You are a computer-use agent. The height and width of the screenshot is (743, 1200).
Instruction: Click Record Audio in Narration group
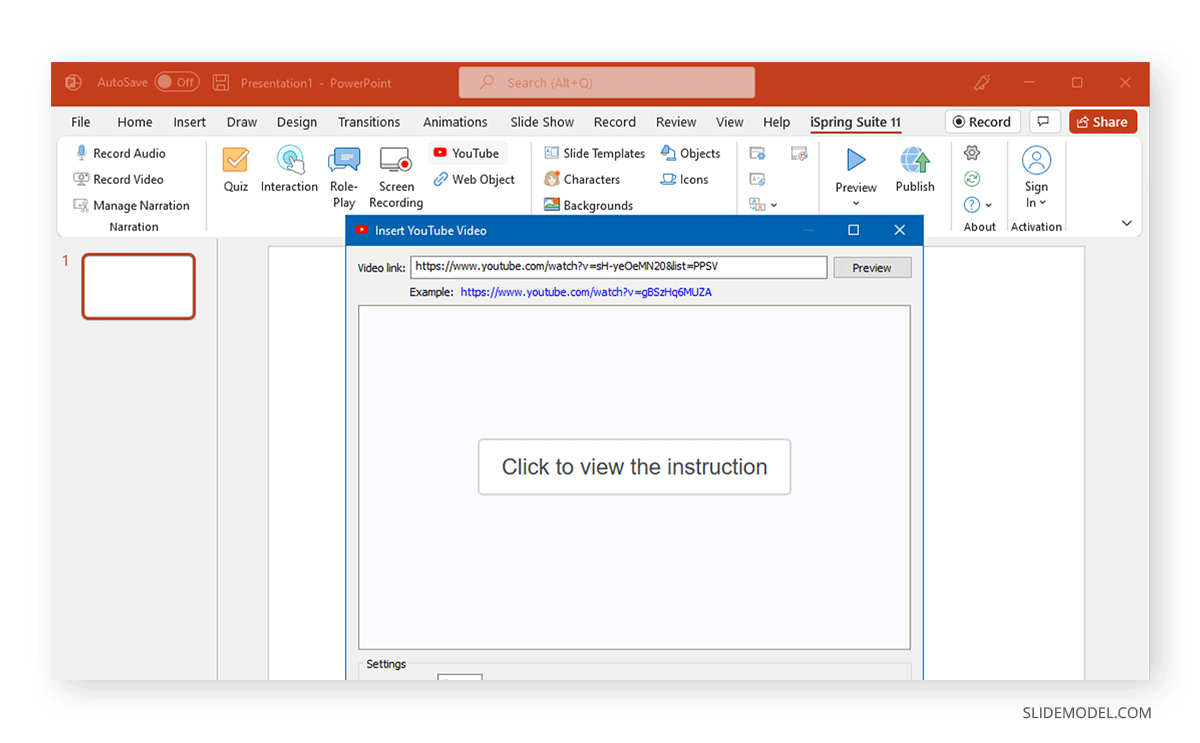point(121,153)
